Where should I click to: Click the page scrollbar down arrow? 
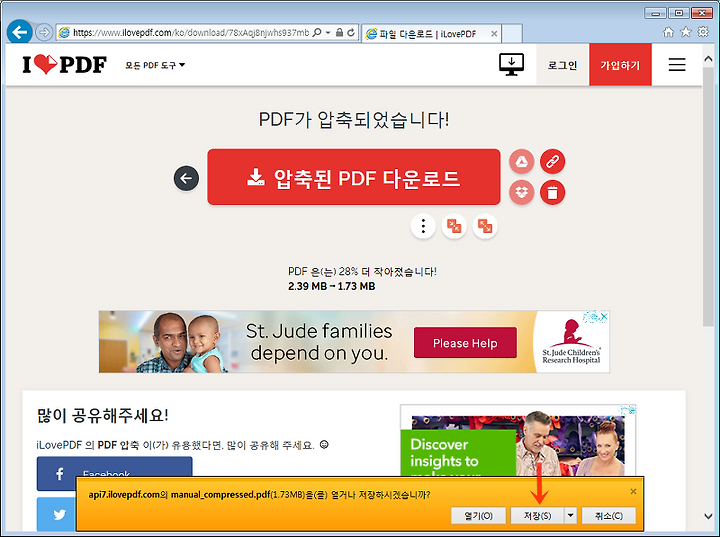[708, 516]
